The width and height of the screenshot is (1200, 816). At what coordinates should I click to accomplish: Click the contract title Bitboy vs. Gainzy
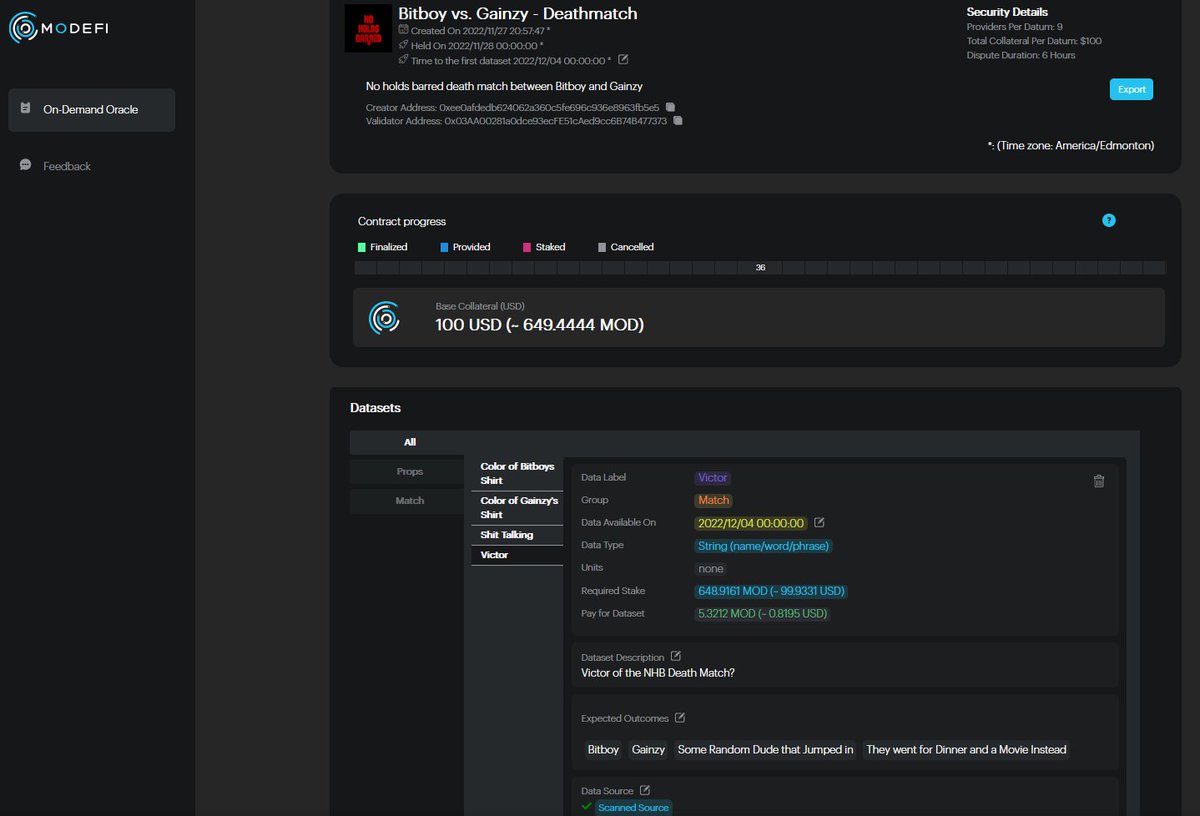[x=517, y=13]
